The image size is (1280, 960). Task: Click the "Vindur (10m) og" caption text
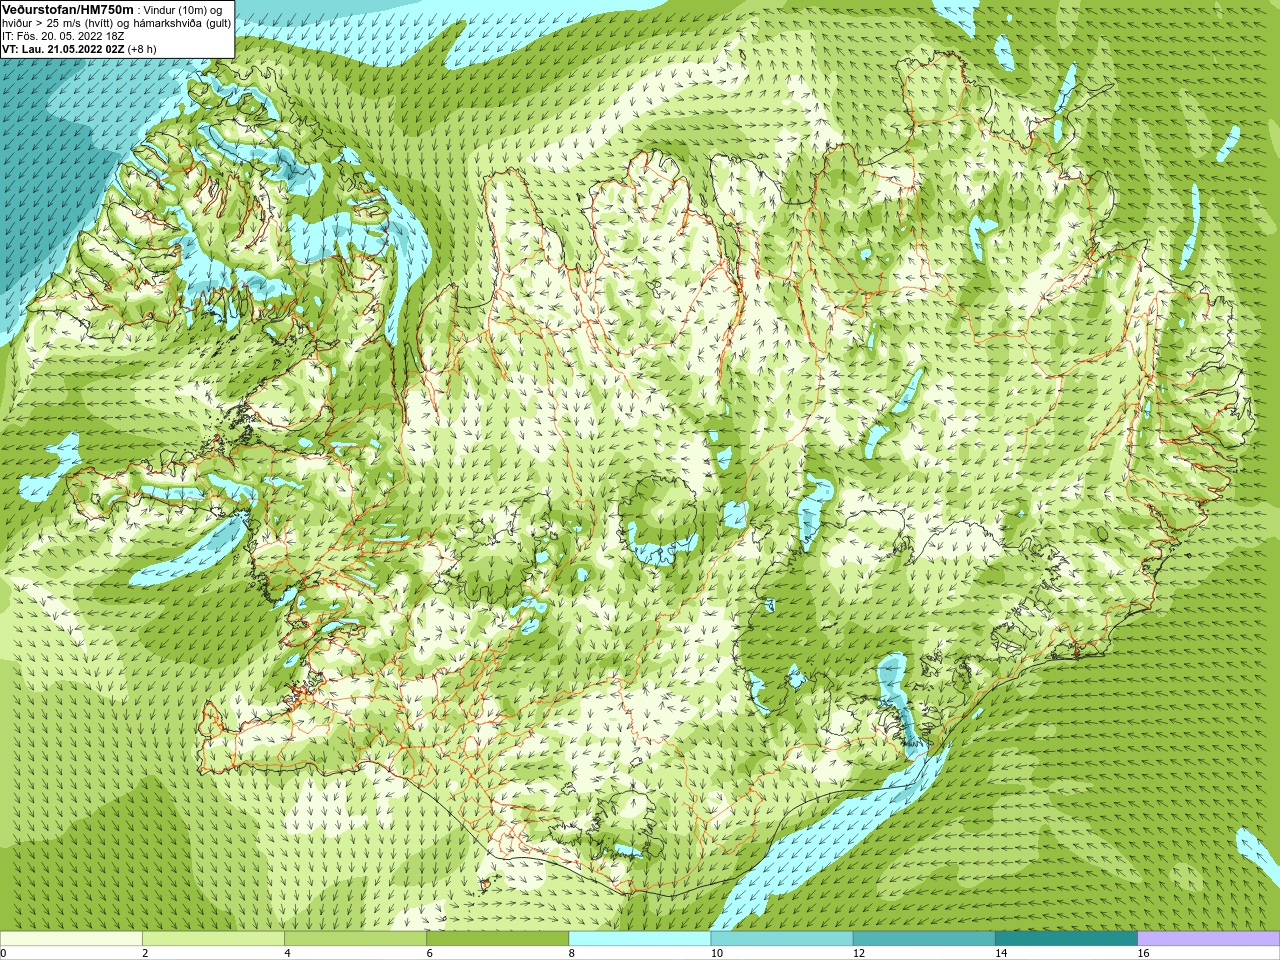tap(183, 10)
